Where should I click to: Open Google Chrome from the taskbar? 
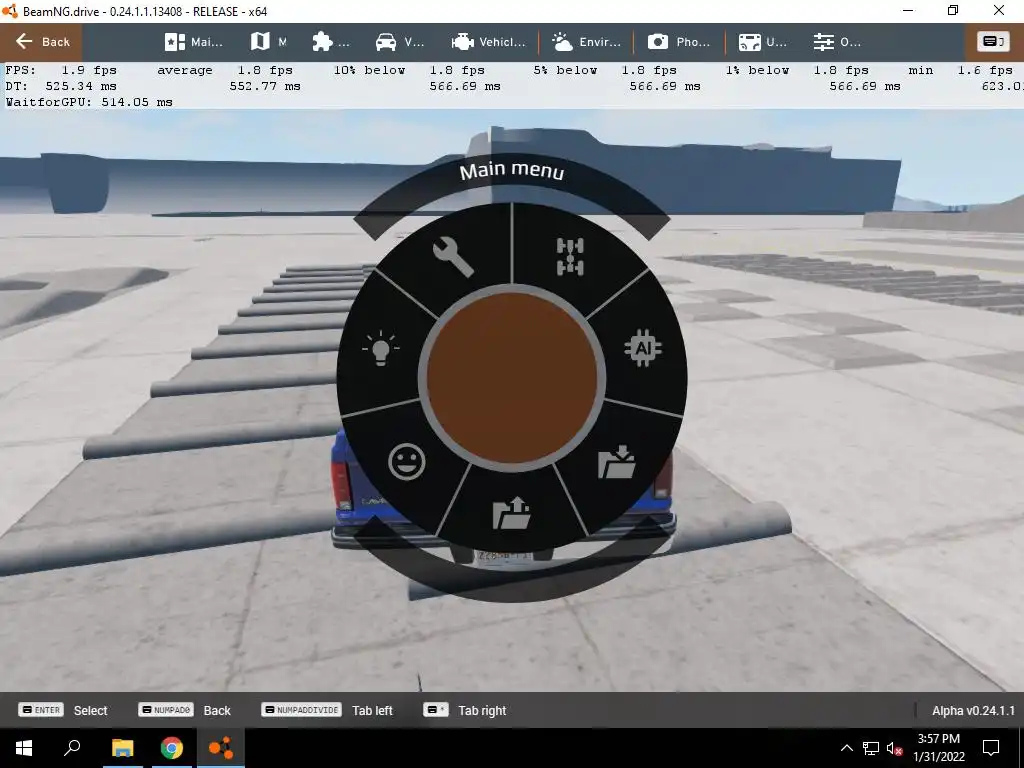[x=172, y=748]
